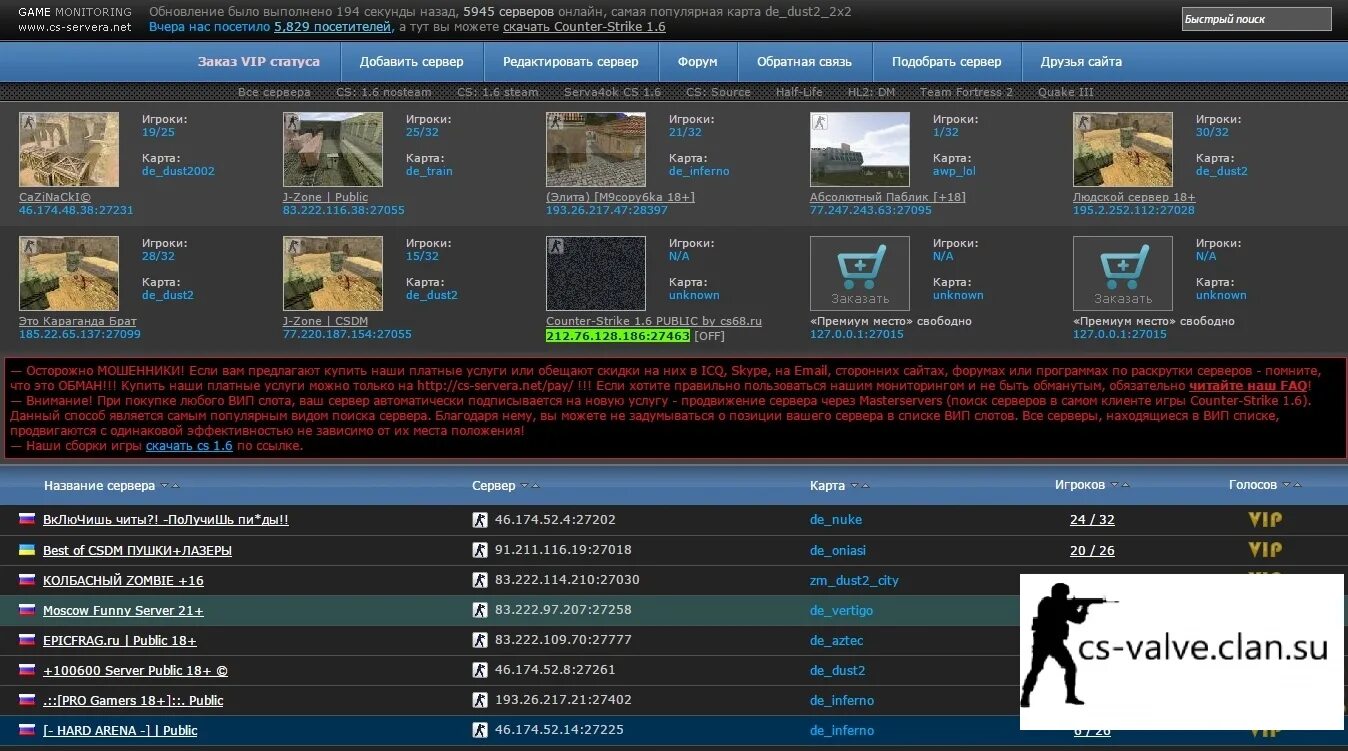
Task: Click the CS game icon next to 83.222.109.70:27777
Action: click(480, 640)
